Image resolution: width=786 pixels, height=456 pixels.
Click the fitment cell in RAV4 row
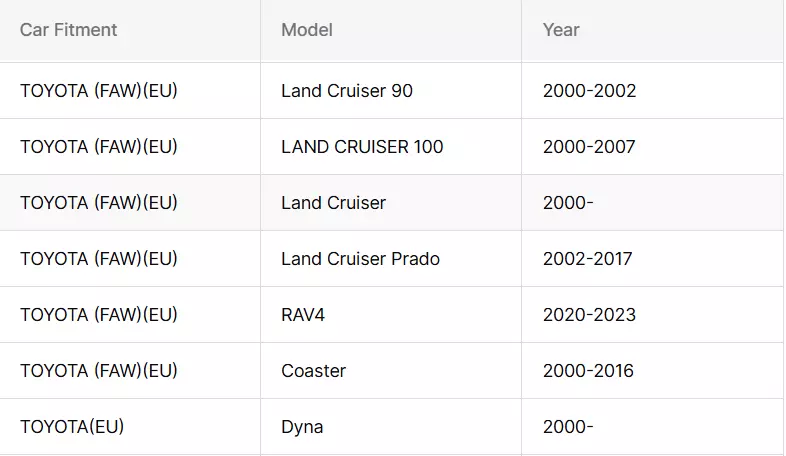click(130, 315)
